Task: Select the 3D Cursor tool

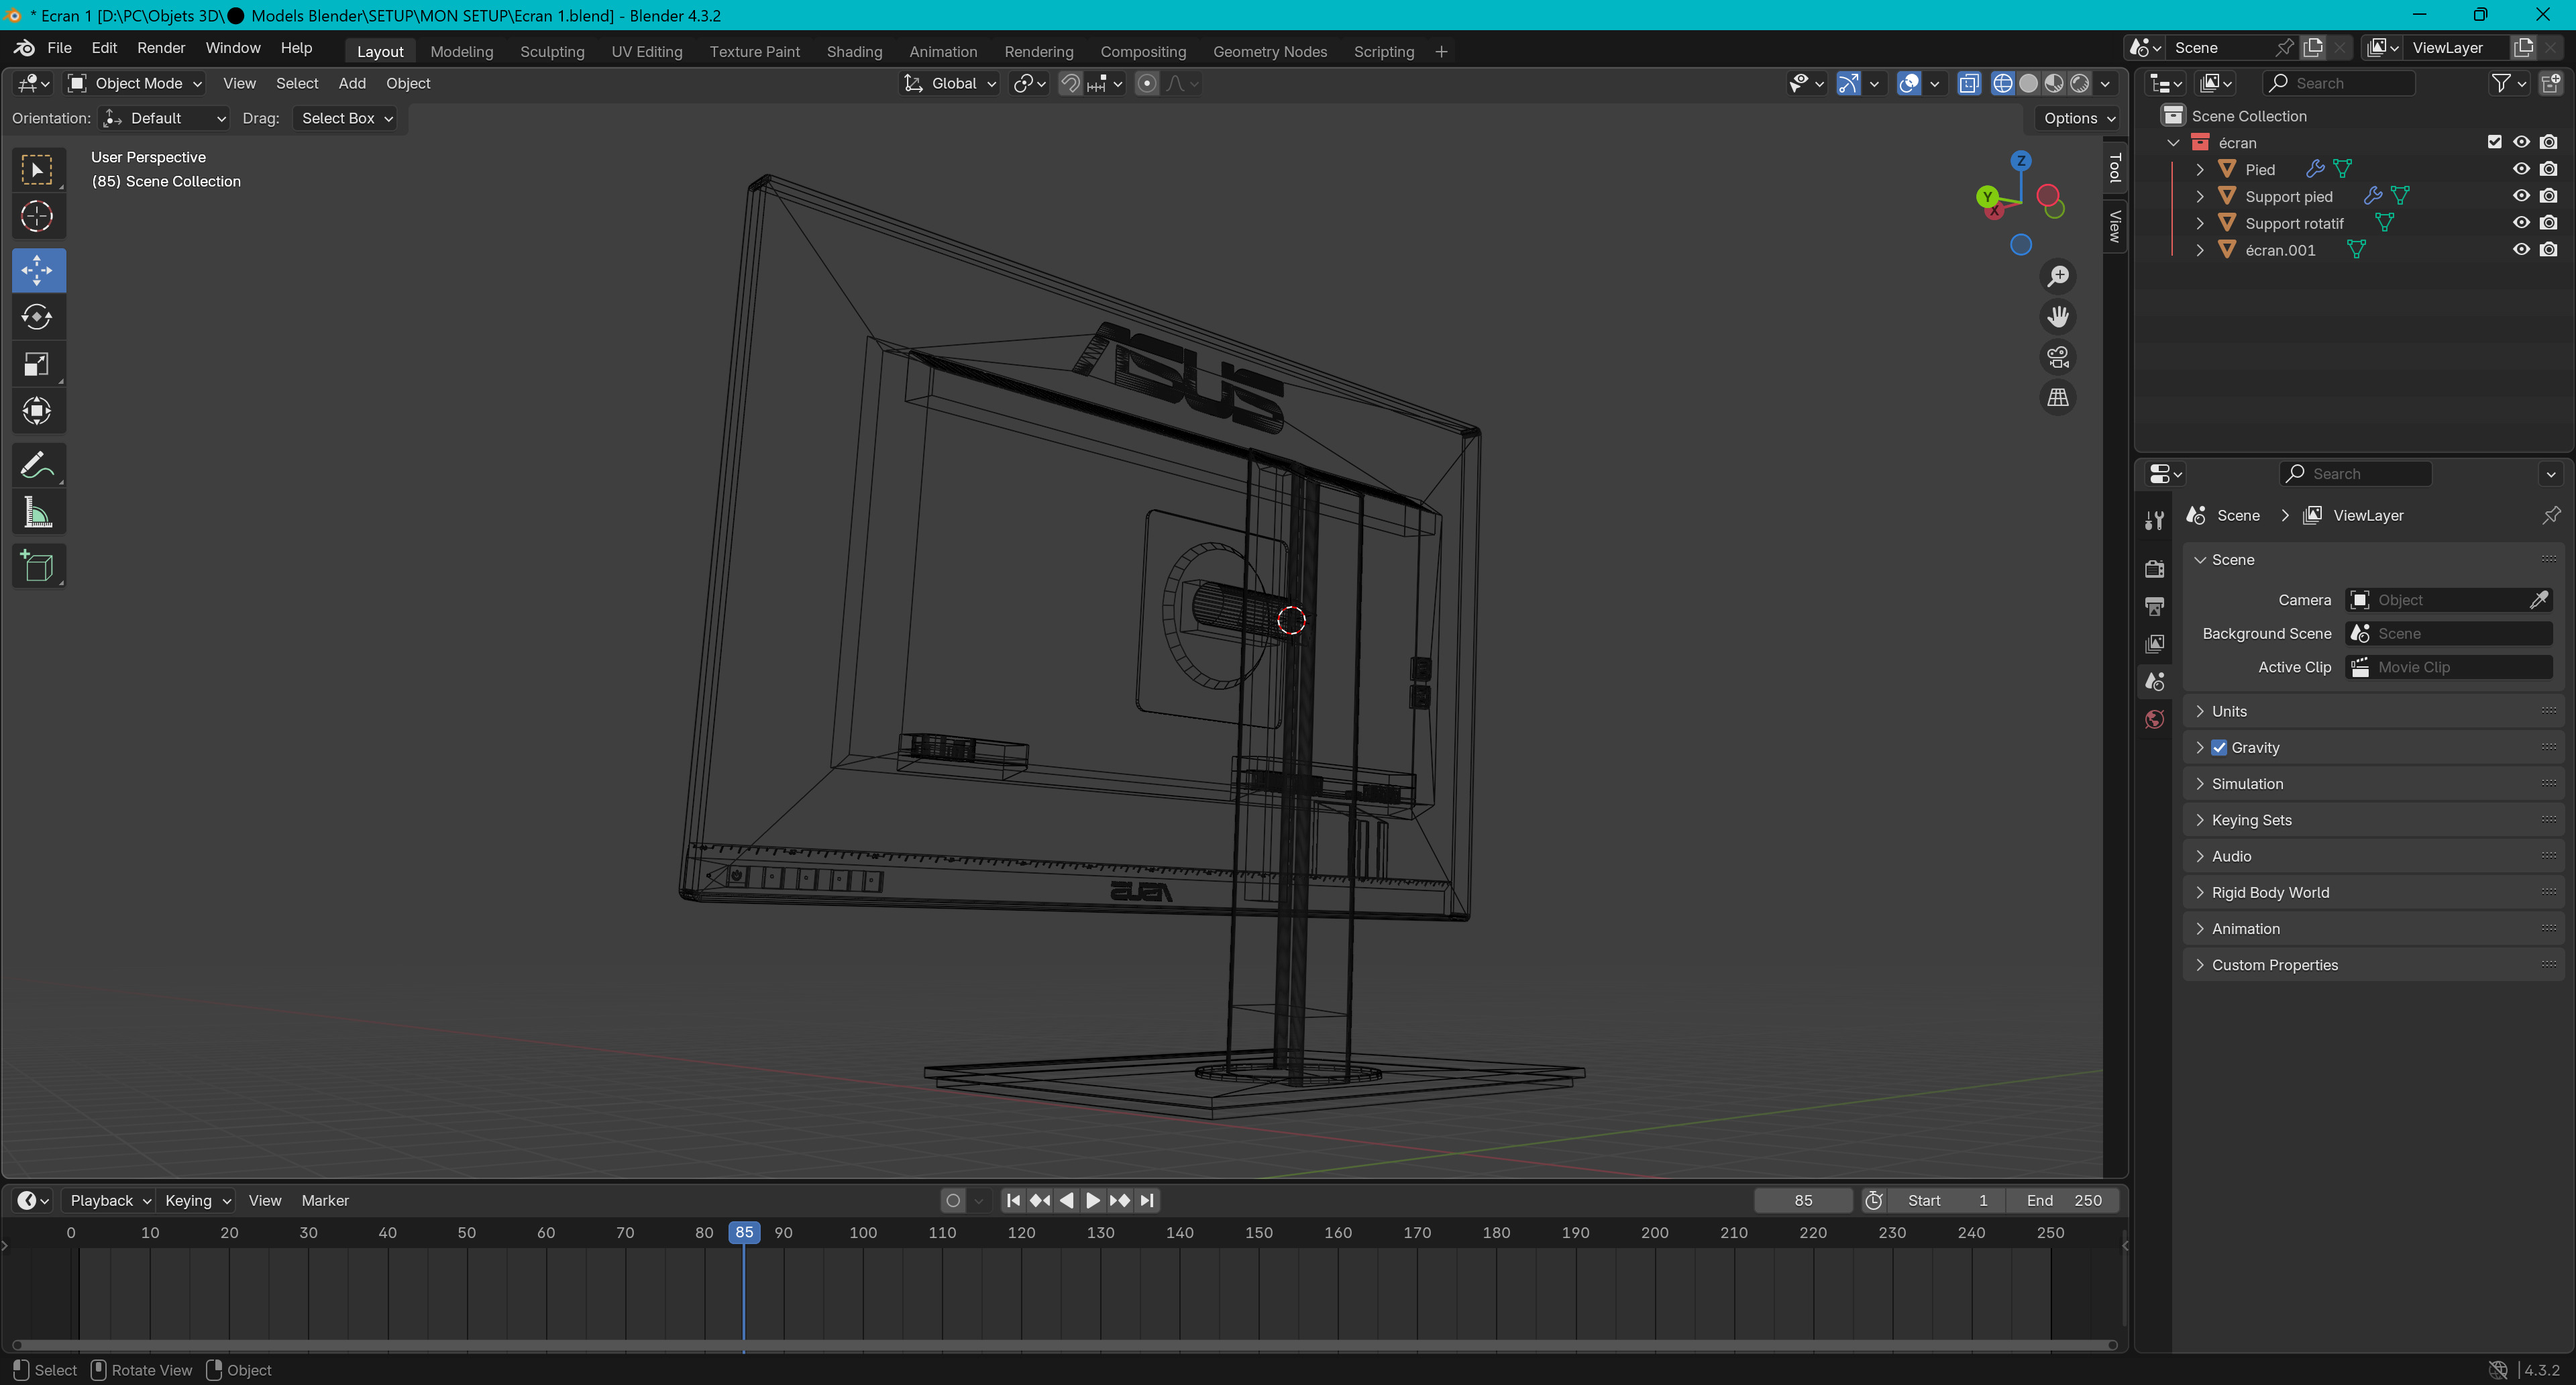Action: click(x=38, y=217)
